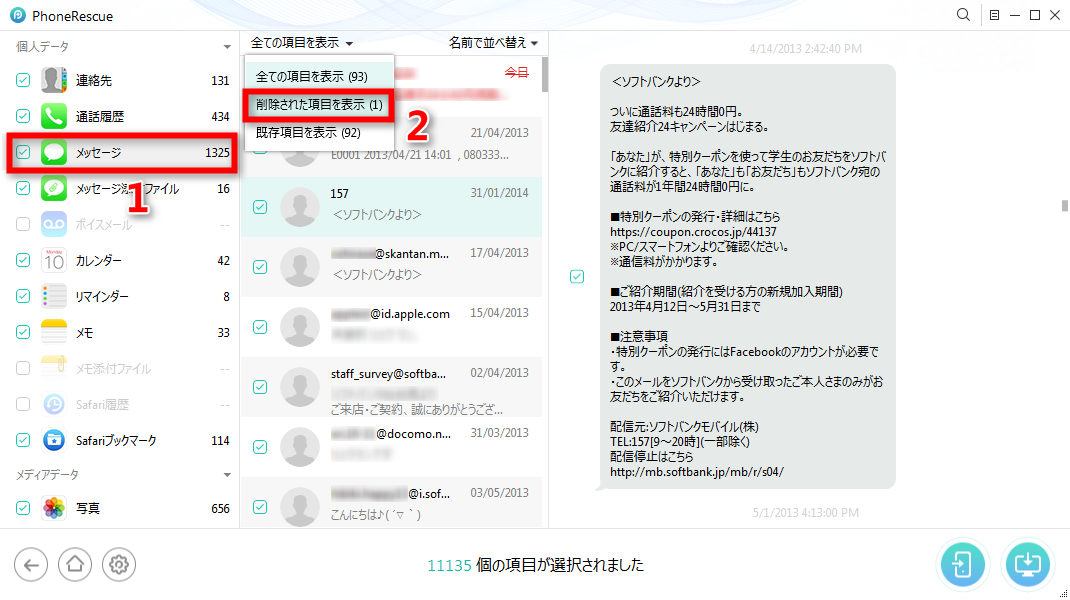
Task: Click the Safari Bookmarks icon
Action: (54, 440)
